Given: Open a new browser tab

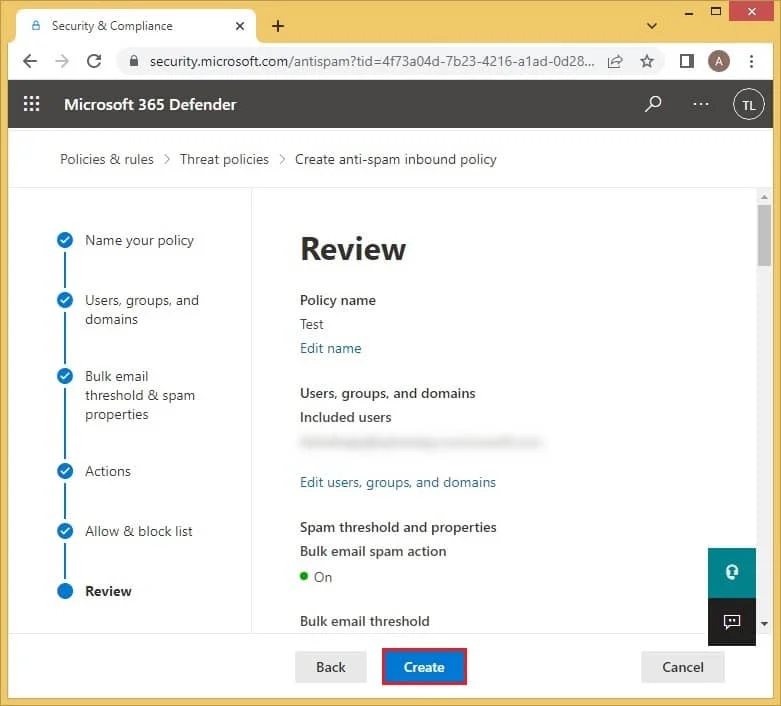Looking at the screenshot, I should coord(278,26).
